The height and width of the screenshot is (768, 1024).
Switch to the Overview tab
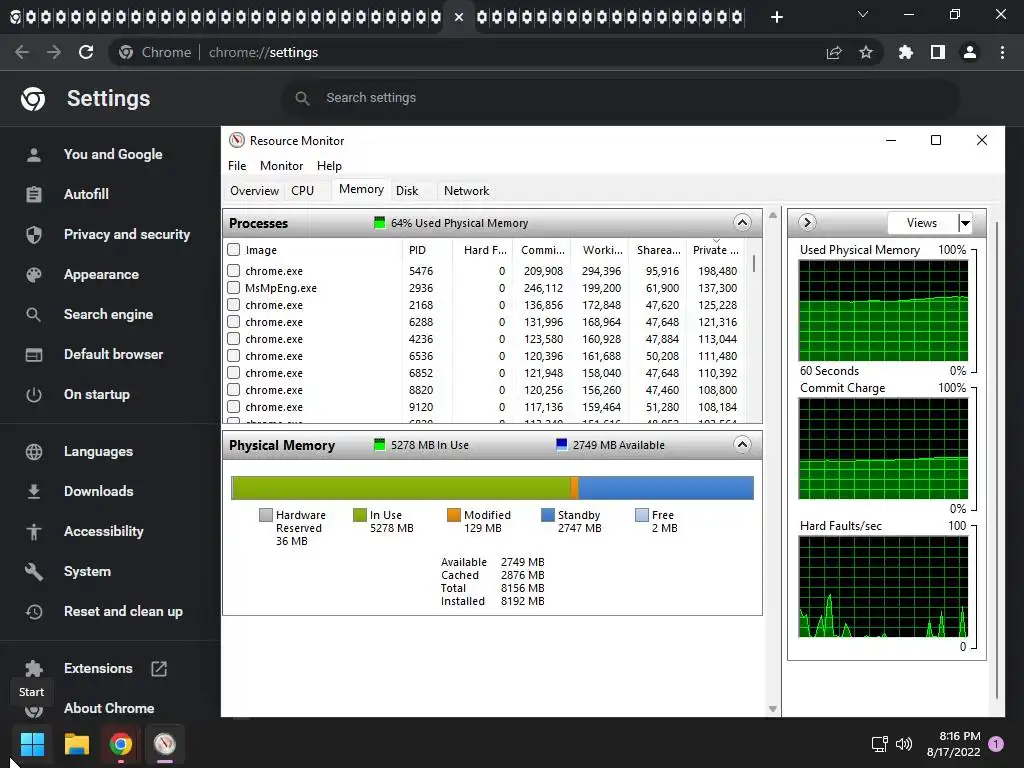click(x=254, y=191)
